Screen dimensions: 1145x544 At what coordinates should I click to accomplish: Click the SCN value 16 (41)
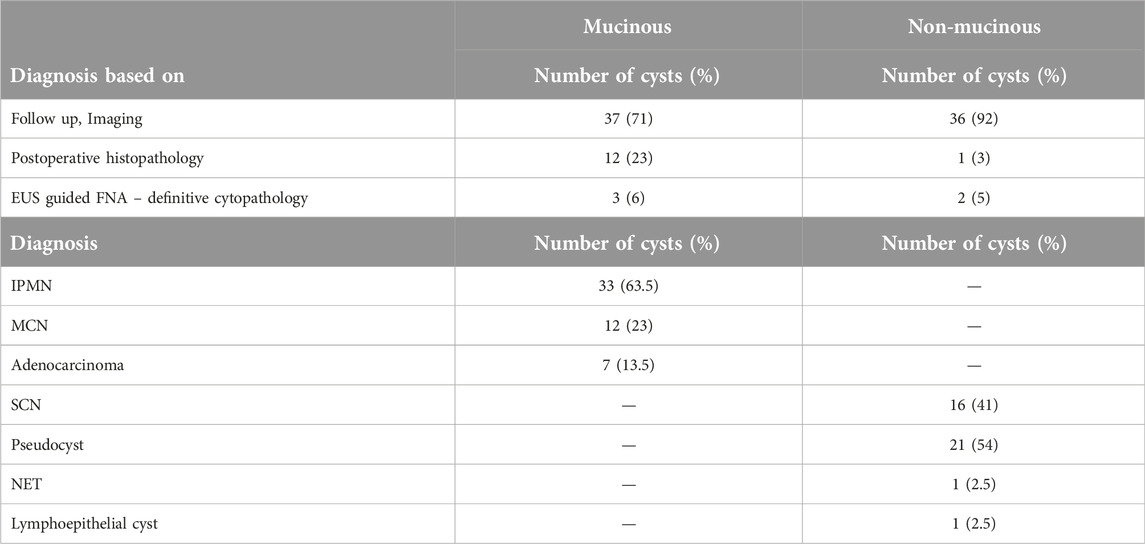[973, 405]
